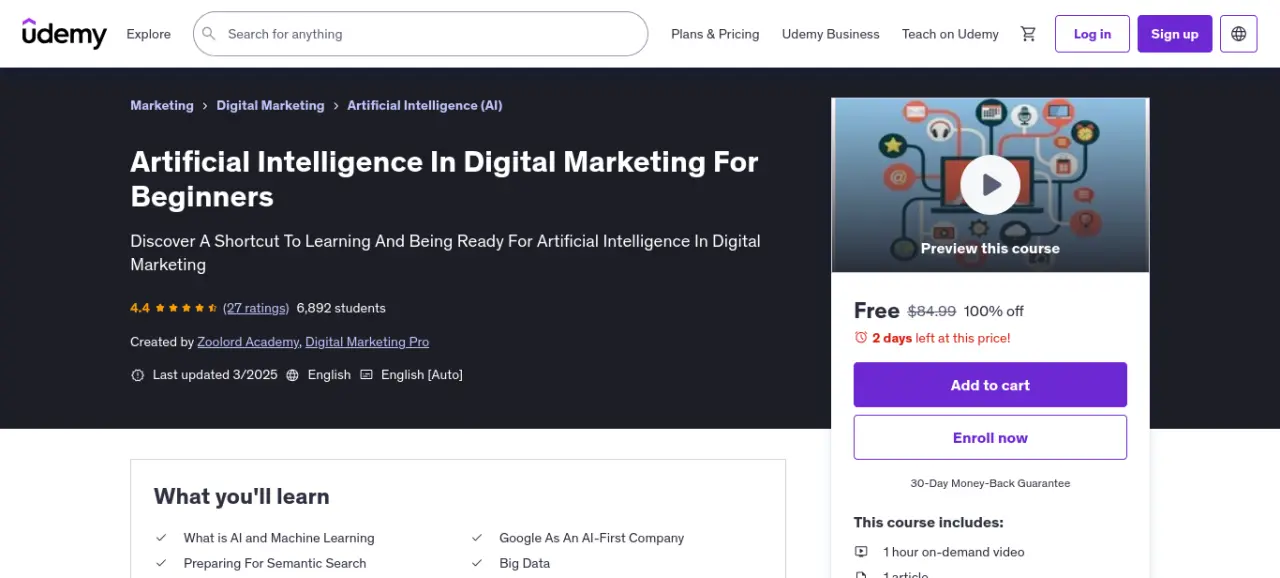The image size is (1280, 578).
Task: Open the language globe button
Action: 1239,34
